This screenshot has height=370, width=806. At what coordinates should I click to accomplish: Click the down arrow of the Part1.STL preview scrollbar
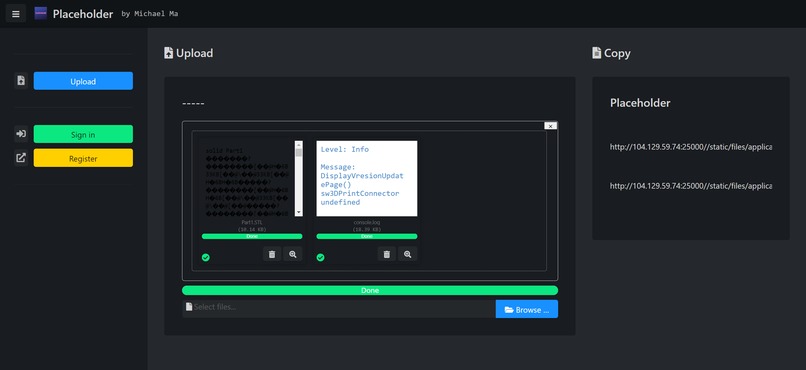pos(299,212)
